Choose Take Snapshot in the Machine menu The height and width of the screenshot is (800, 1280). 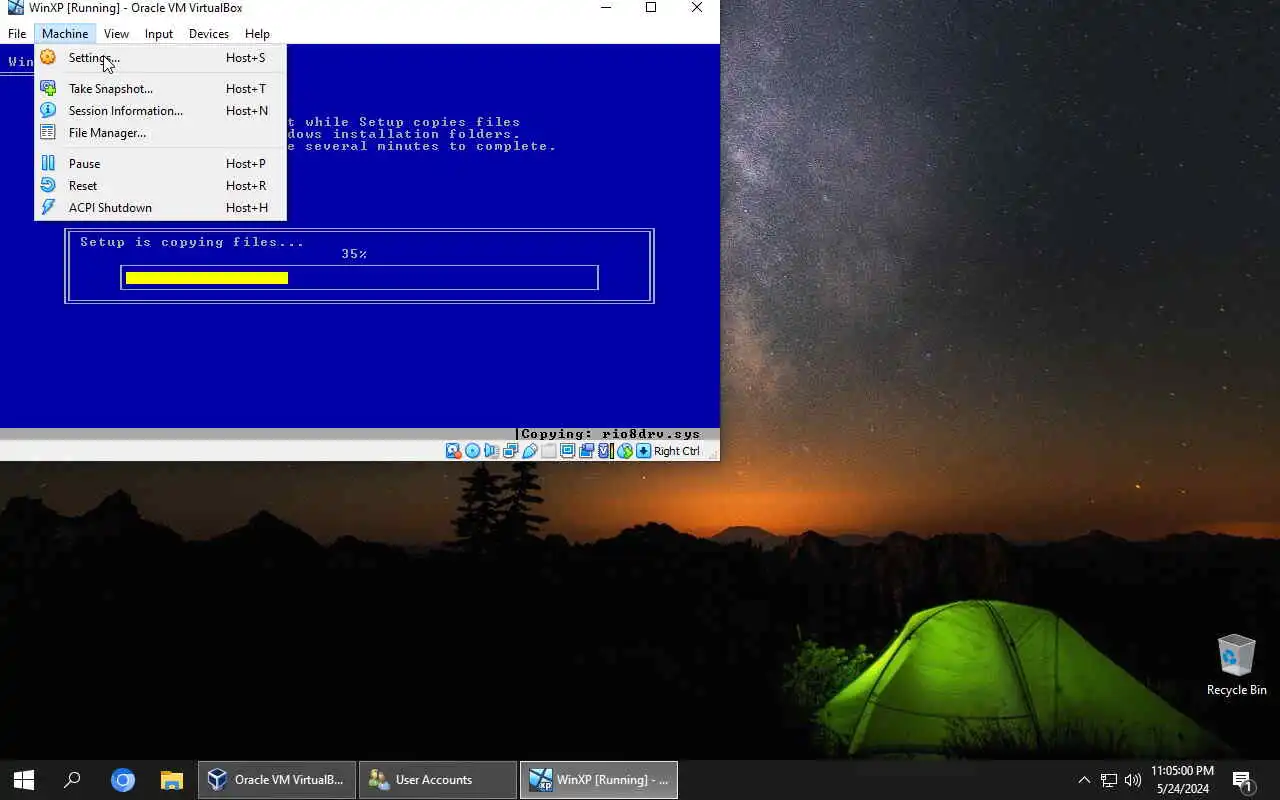160,89
